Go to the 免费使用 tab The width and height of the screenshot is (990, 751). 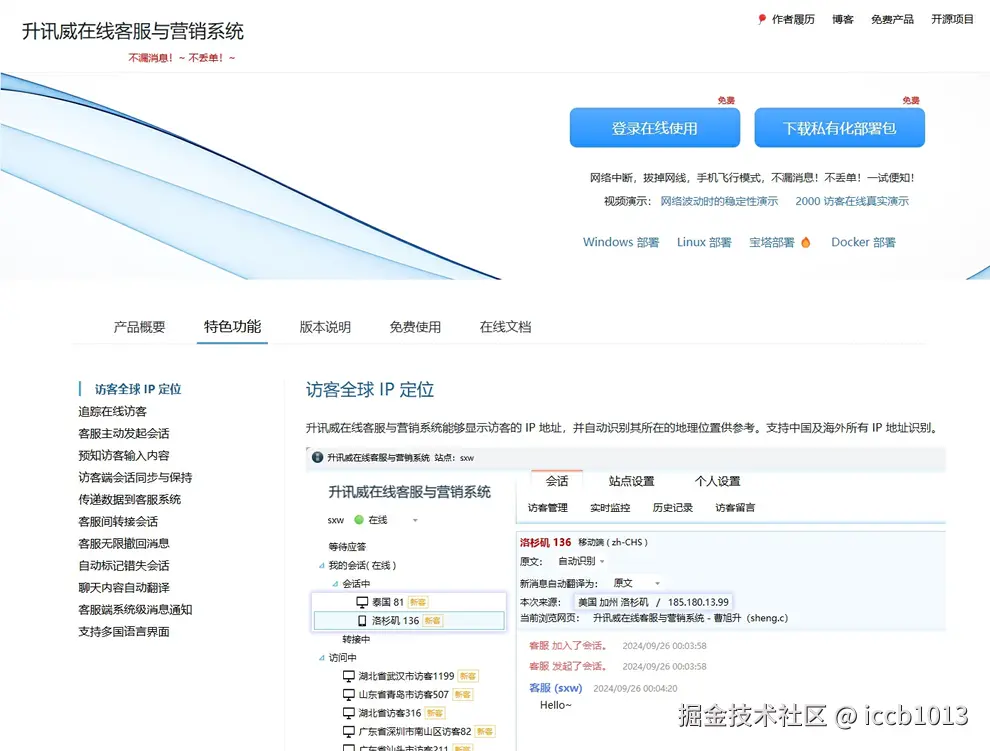pos(415,327)
